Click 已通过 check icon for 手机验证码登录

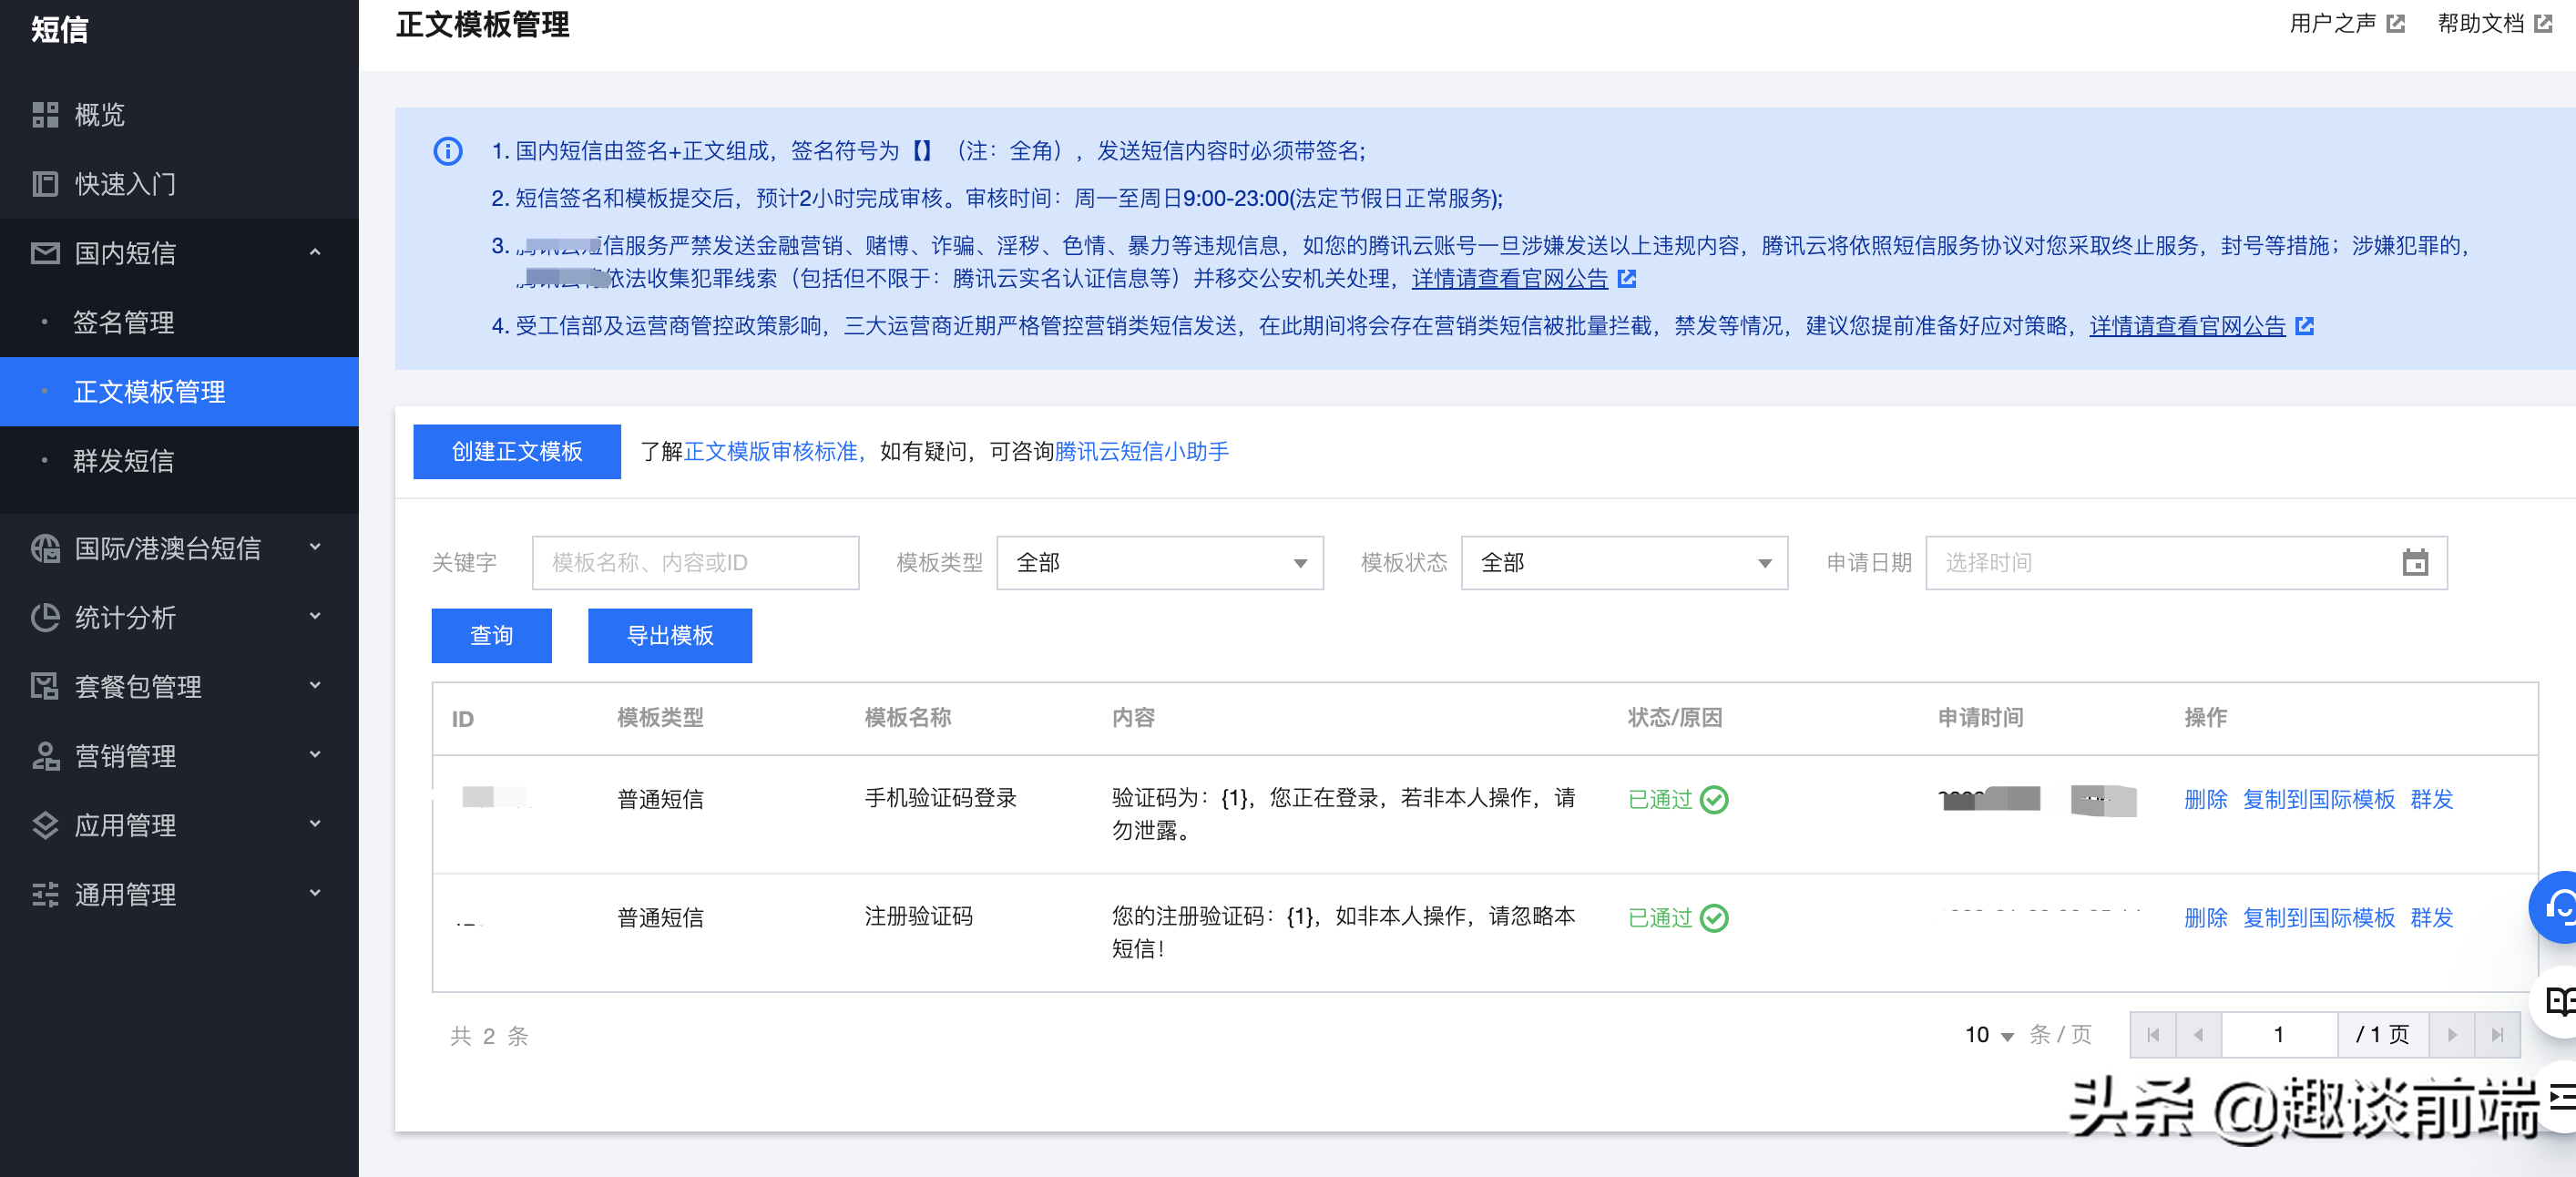point(1714,800)
